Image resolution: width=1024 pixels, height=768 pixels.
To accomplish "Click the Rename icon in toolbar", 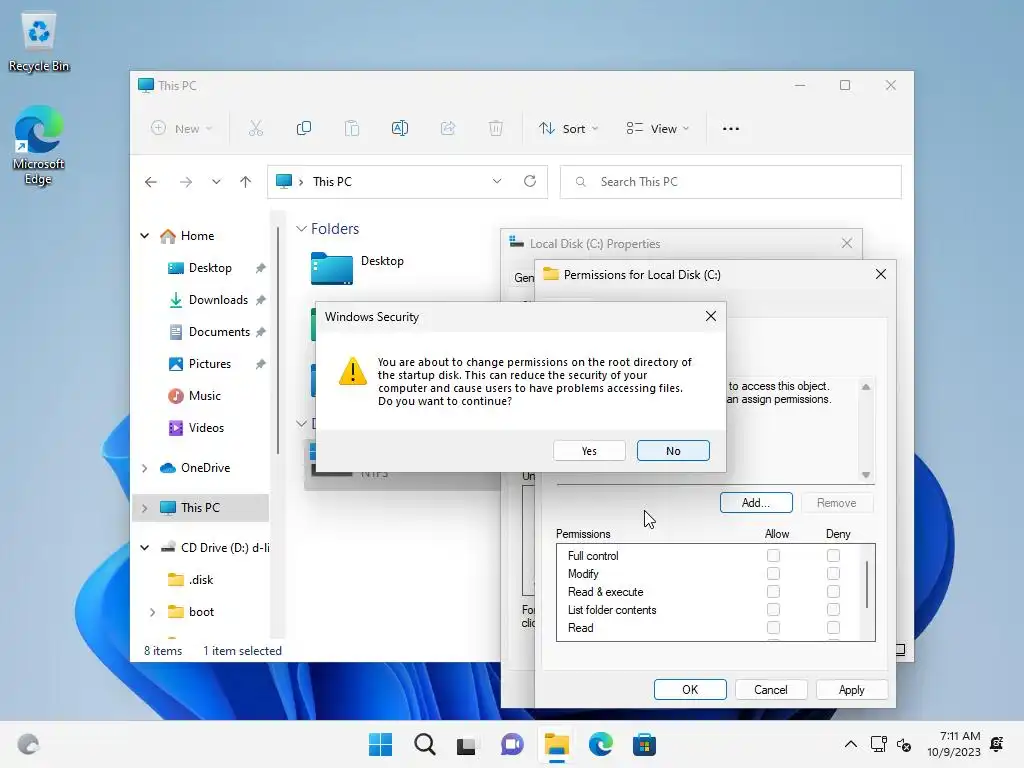I will 400,129.
